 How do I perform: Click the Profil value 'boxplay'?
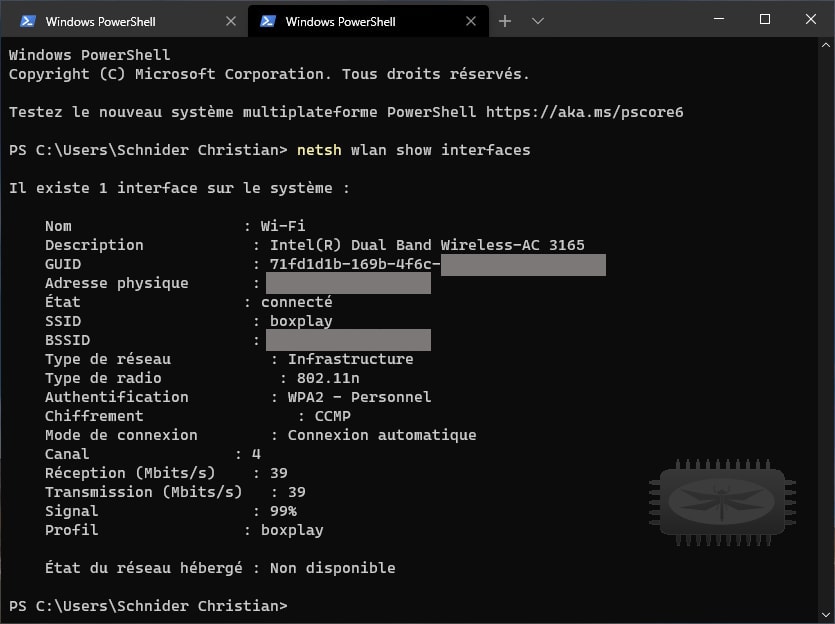(292, 530)
